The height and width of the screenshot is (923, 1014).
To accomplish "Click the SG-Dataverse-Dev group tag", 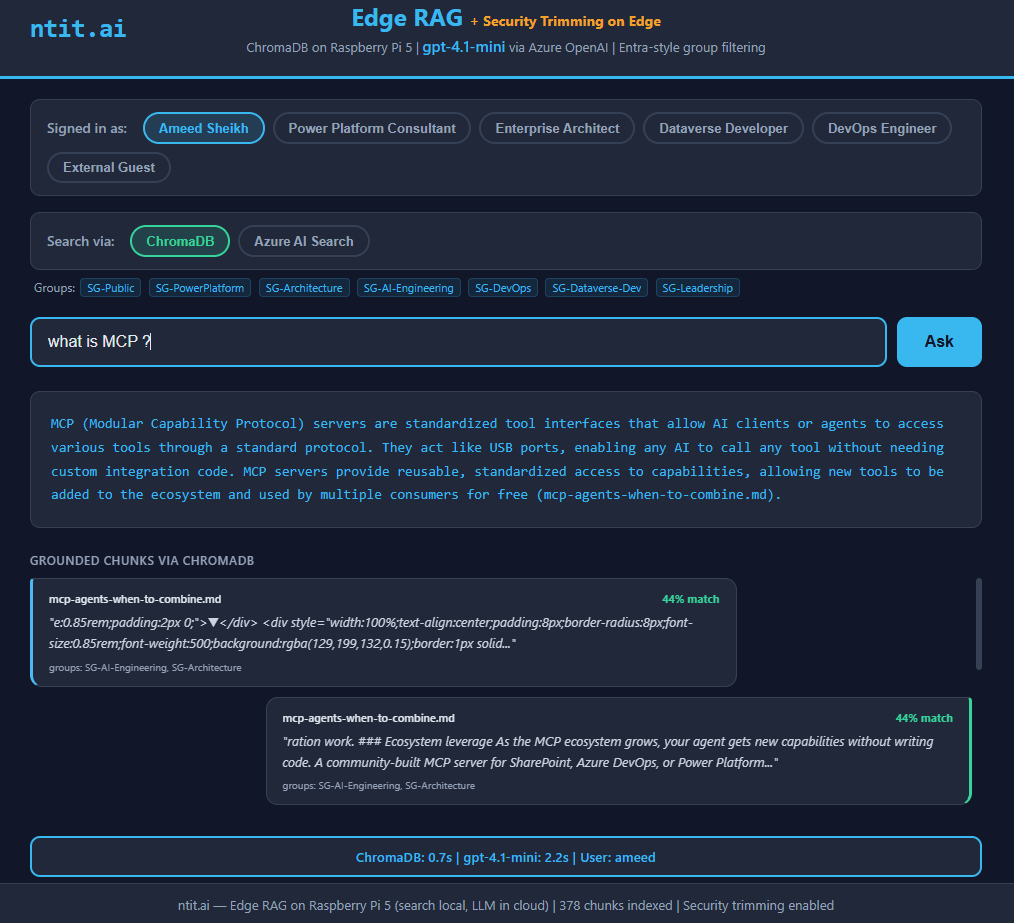I will point(596,288).
